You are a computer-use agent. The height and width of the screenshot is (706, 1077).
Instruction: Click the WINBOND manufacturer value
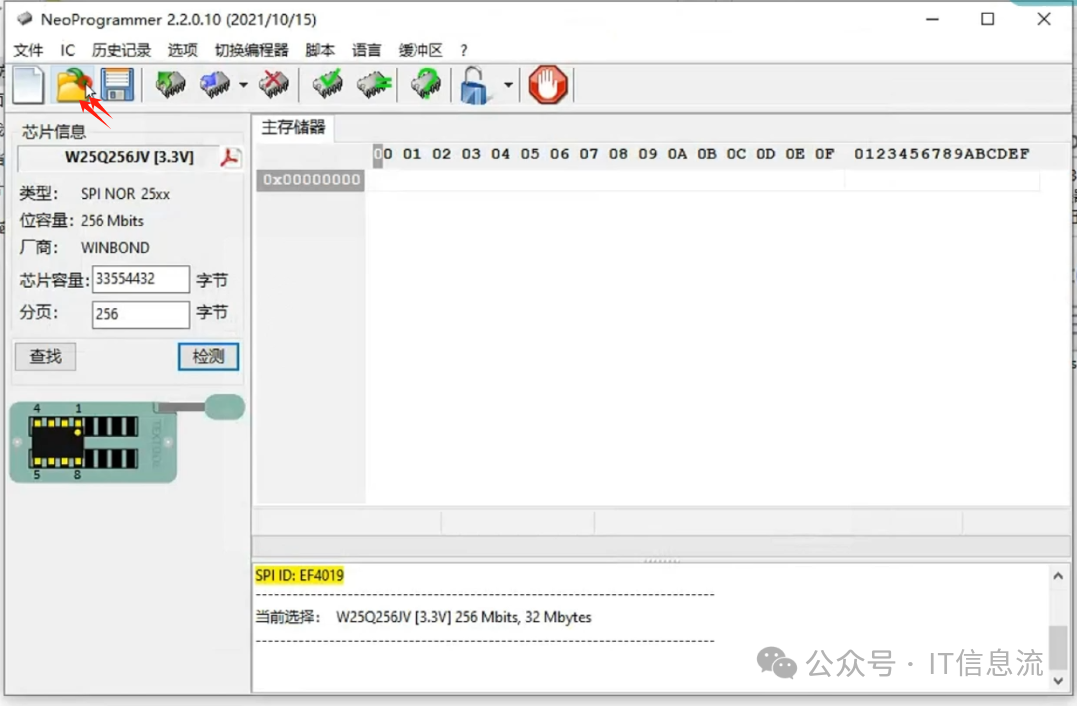[115, 248]
